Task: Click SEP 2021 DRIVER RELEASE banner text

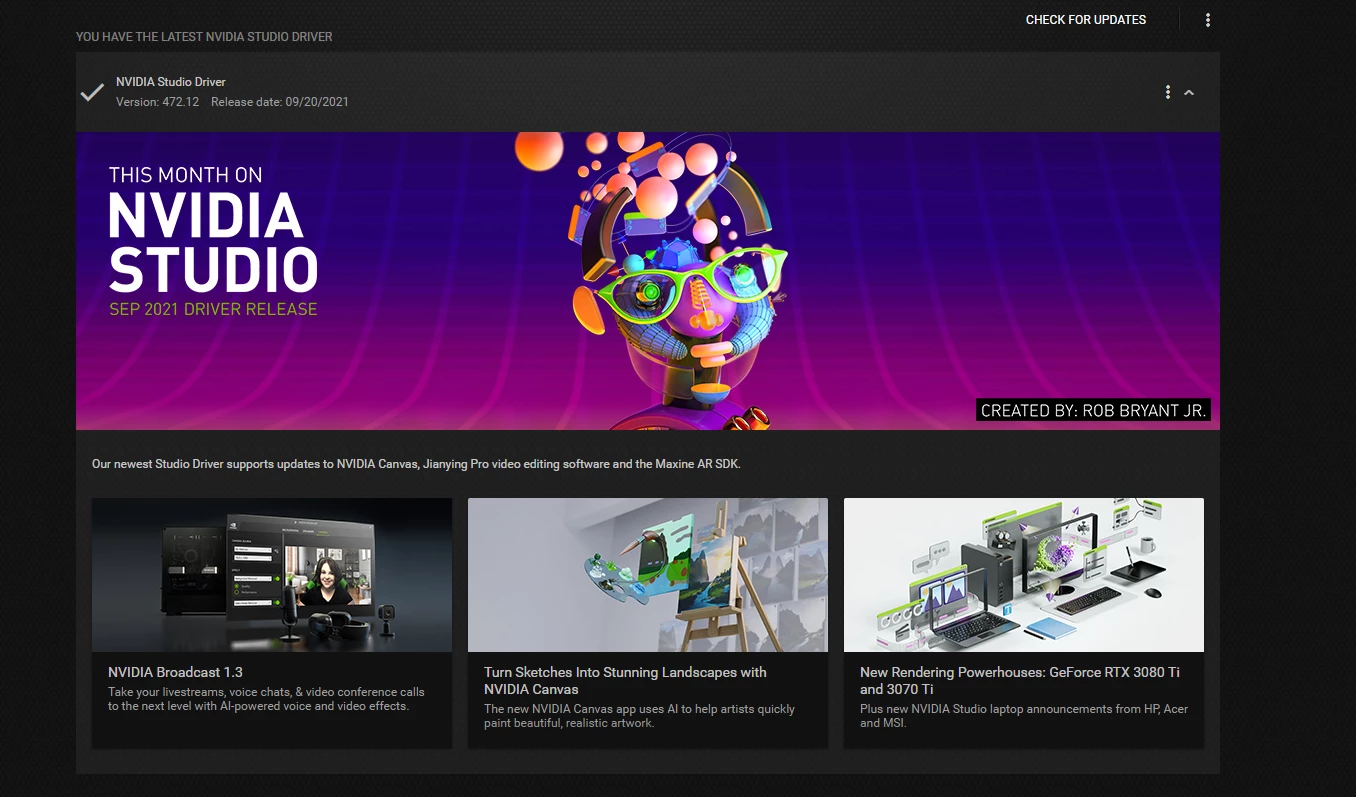Action: click(213, 309)
